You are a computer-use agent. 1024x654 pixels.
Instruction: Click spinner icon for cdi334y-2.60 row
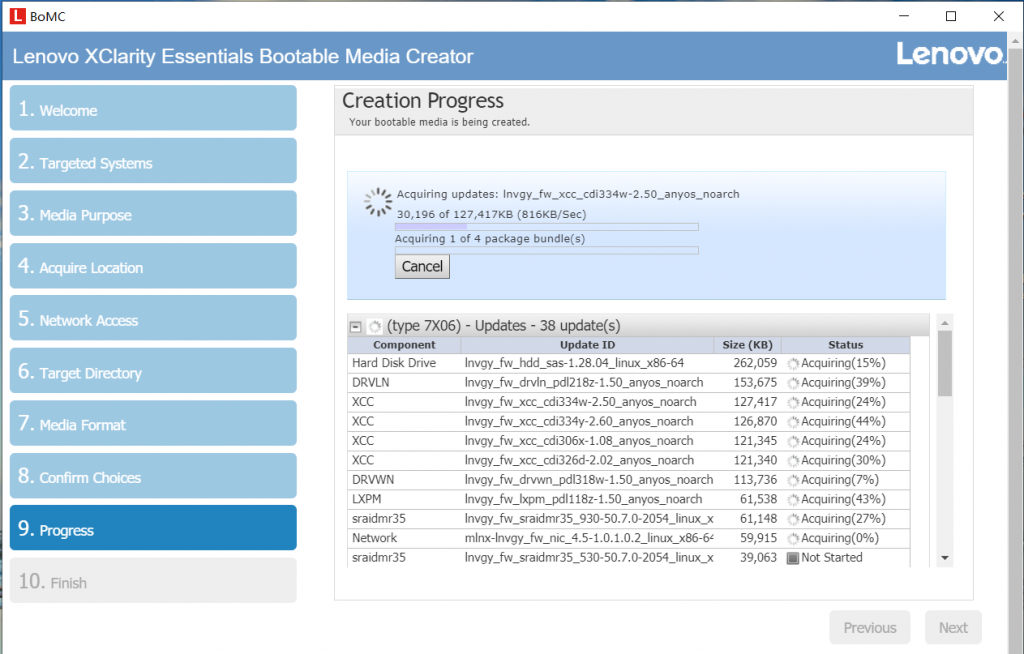point(793,422)
